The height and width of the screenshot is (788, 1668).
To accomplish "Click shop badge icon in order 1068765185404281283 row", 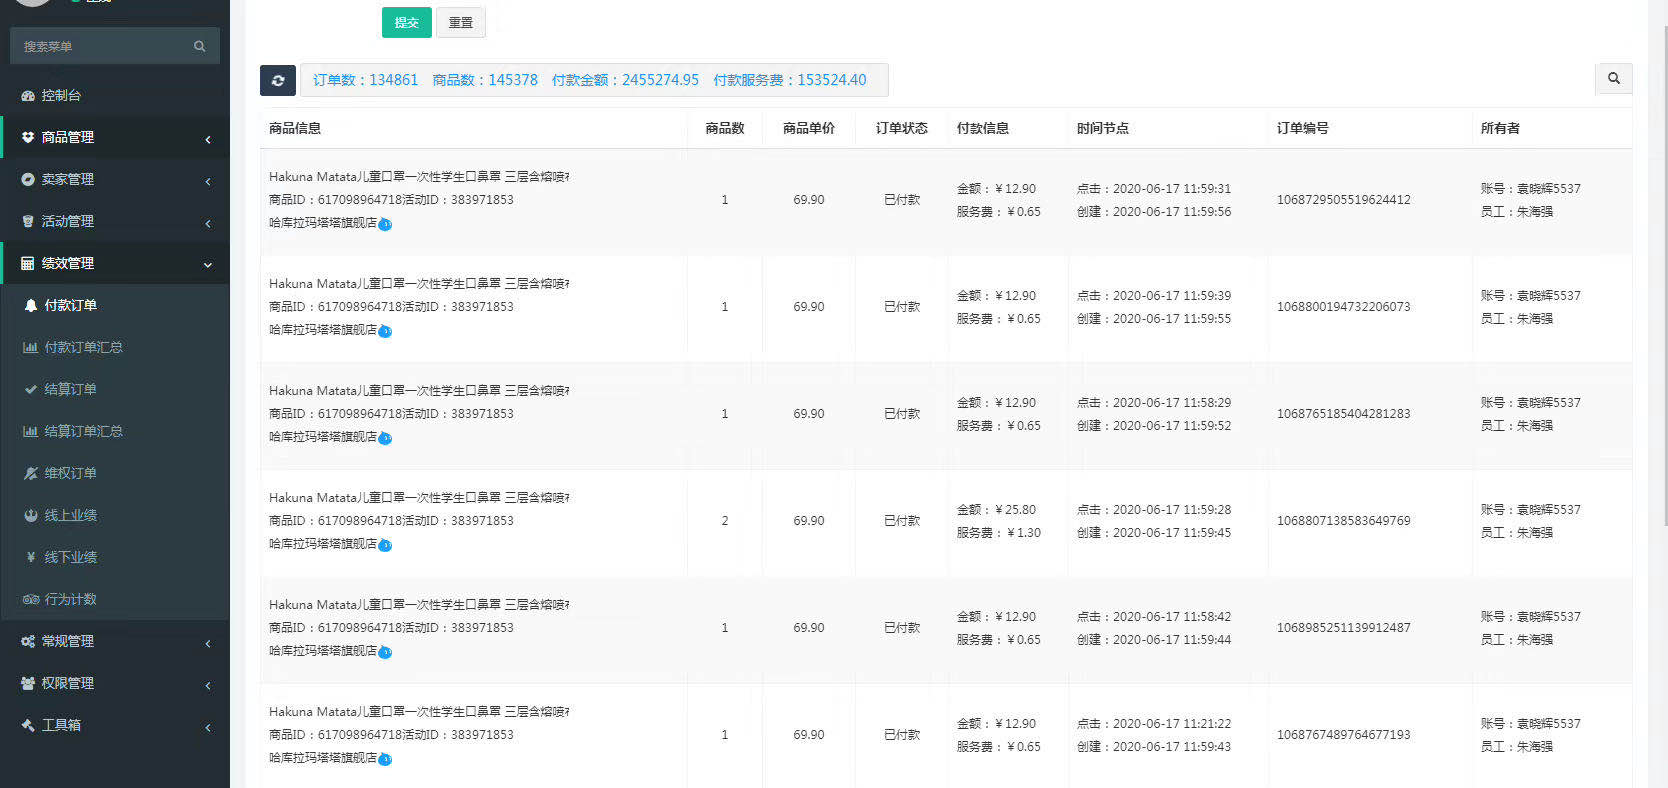I will tap(385, 438).
